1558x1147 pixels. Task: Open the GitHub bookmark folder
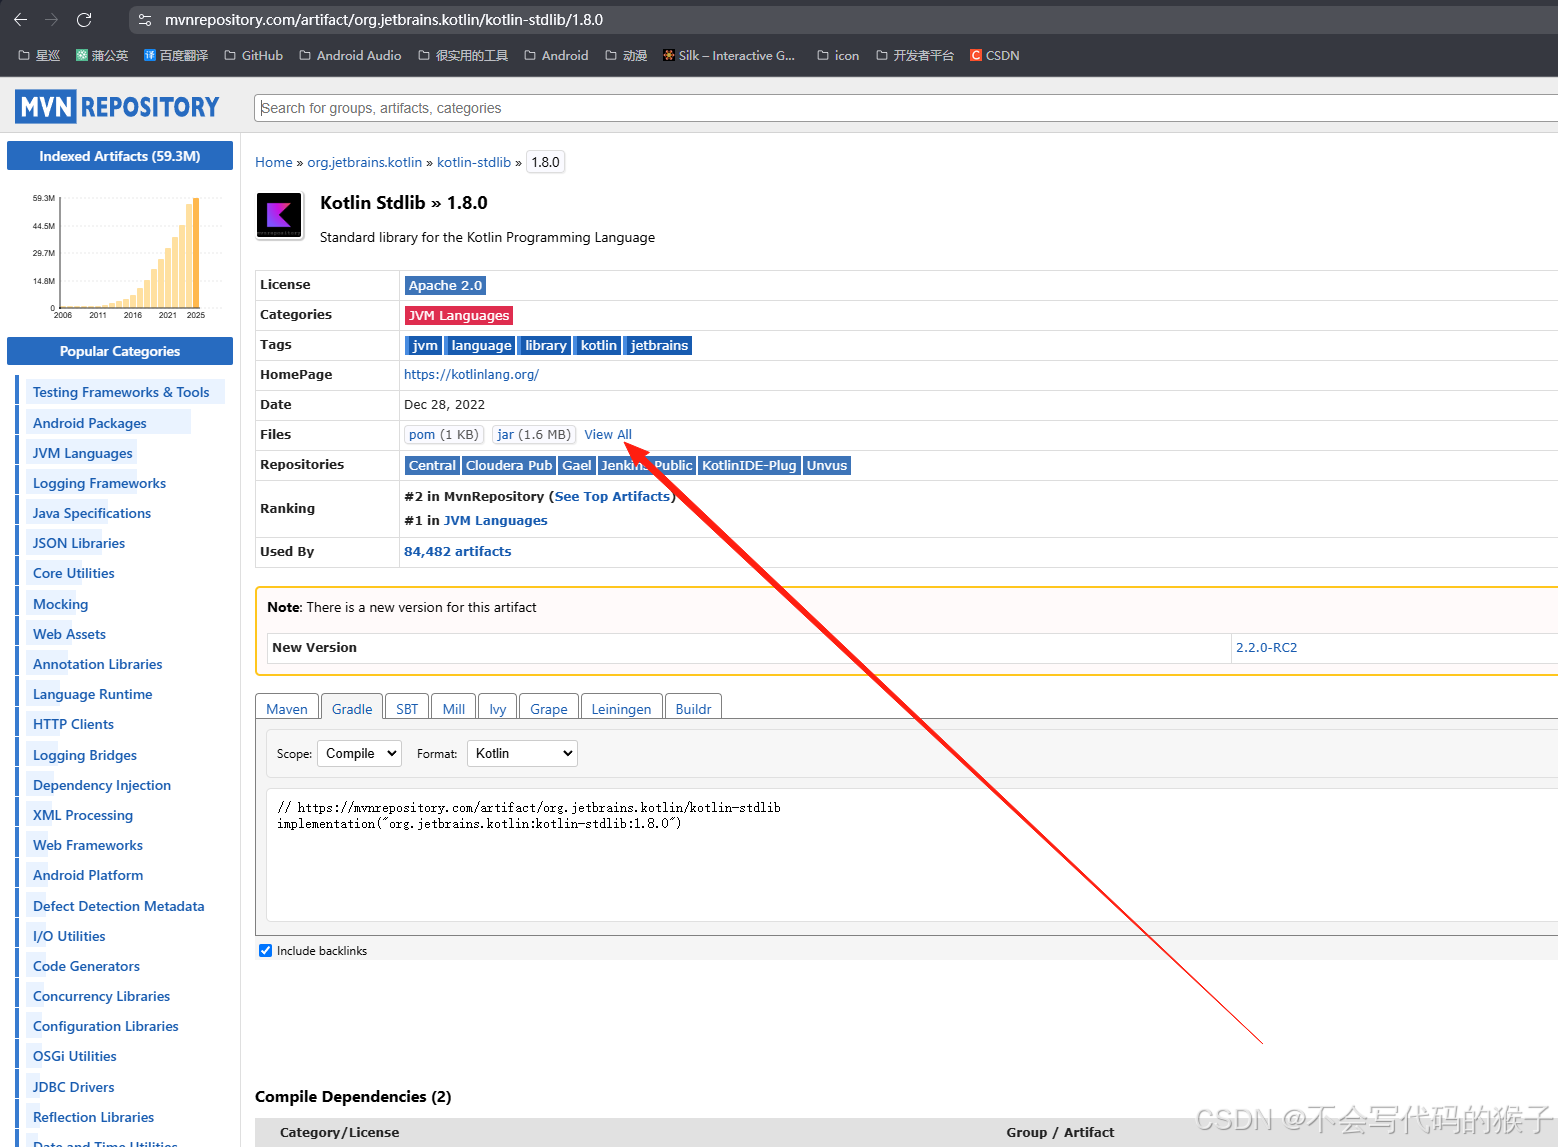[254, 55]
